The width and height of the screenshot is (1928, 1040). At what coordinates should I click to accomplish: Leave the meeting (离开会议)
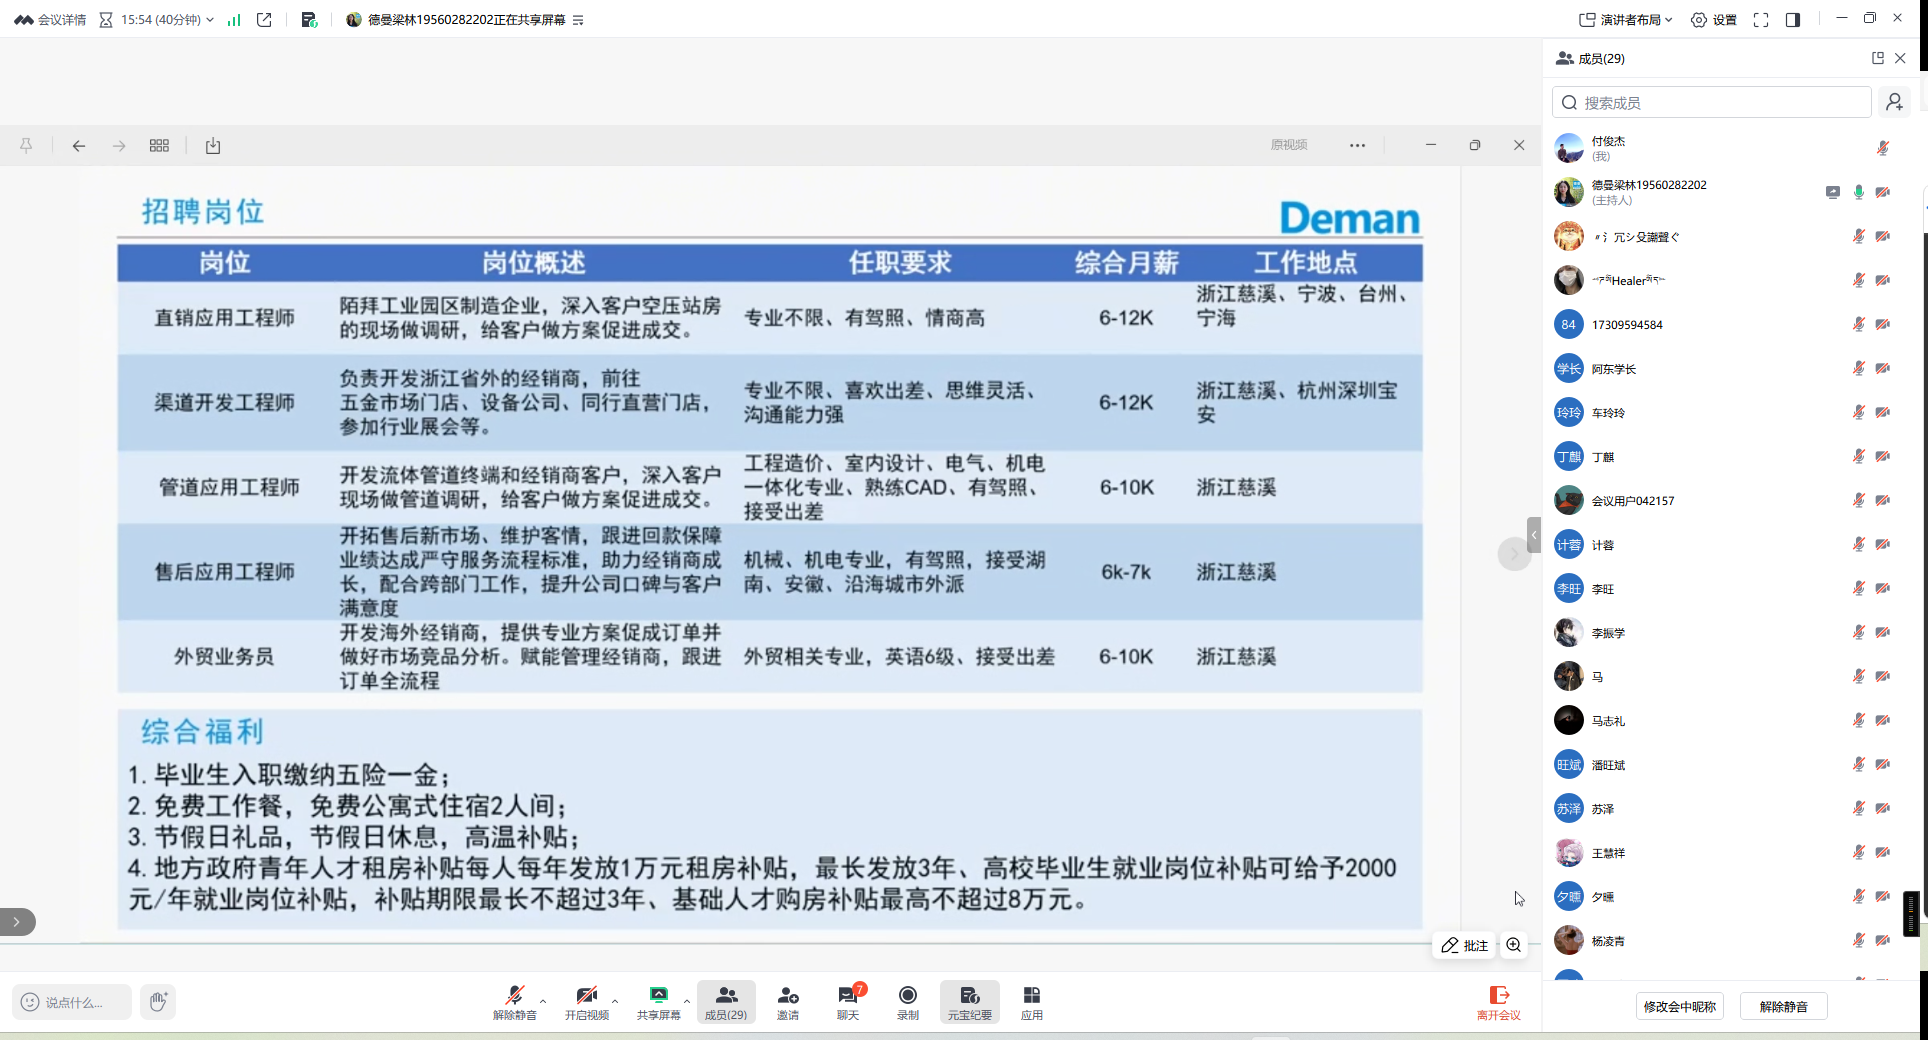(x=1499, y=1002)
